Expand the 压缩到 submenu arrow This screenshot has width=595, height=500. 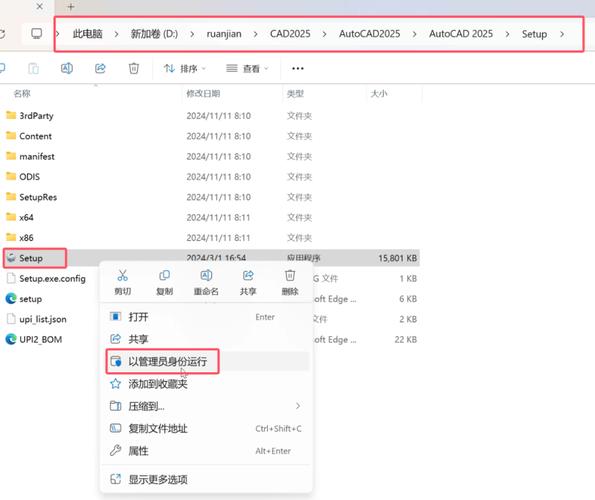point(298,406)
